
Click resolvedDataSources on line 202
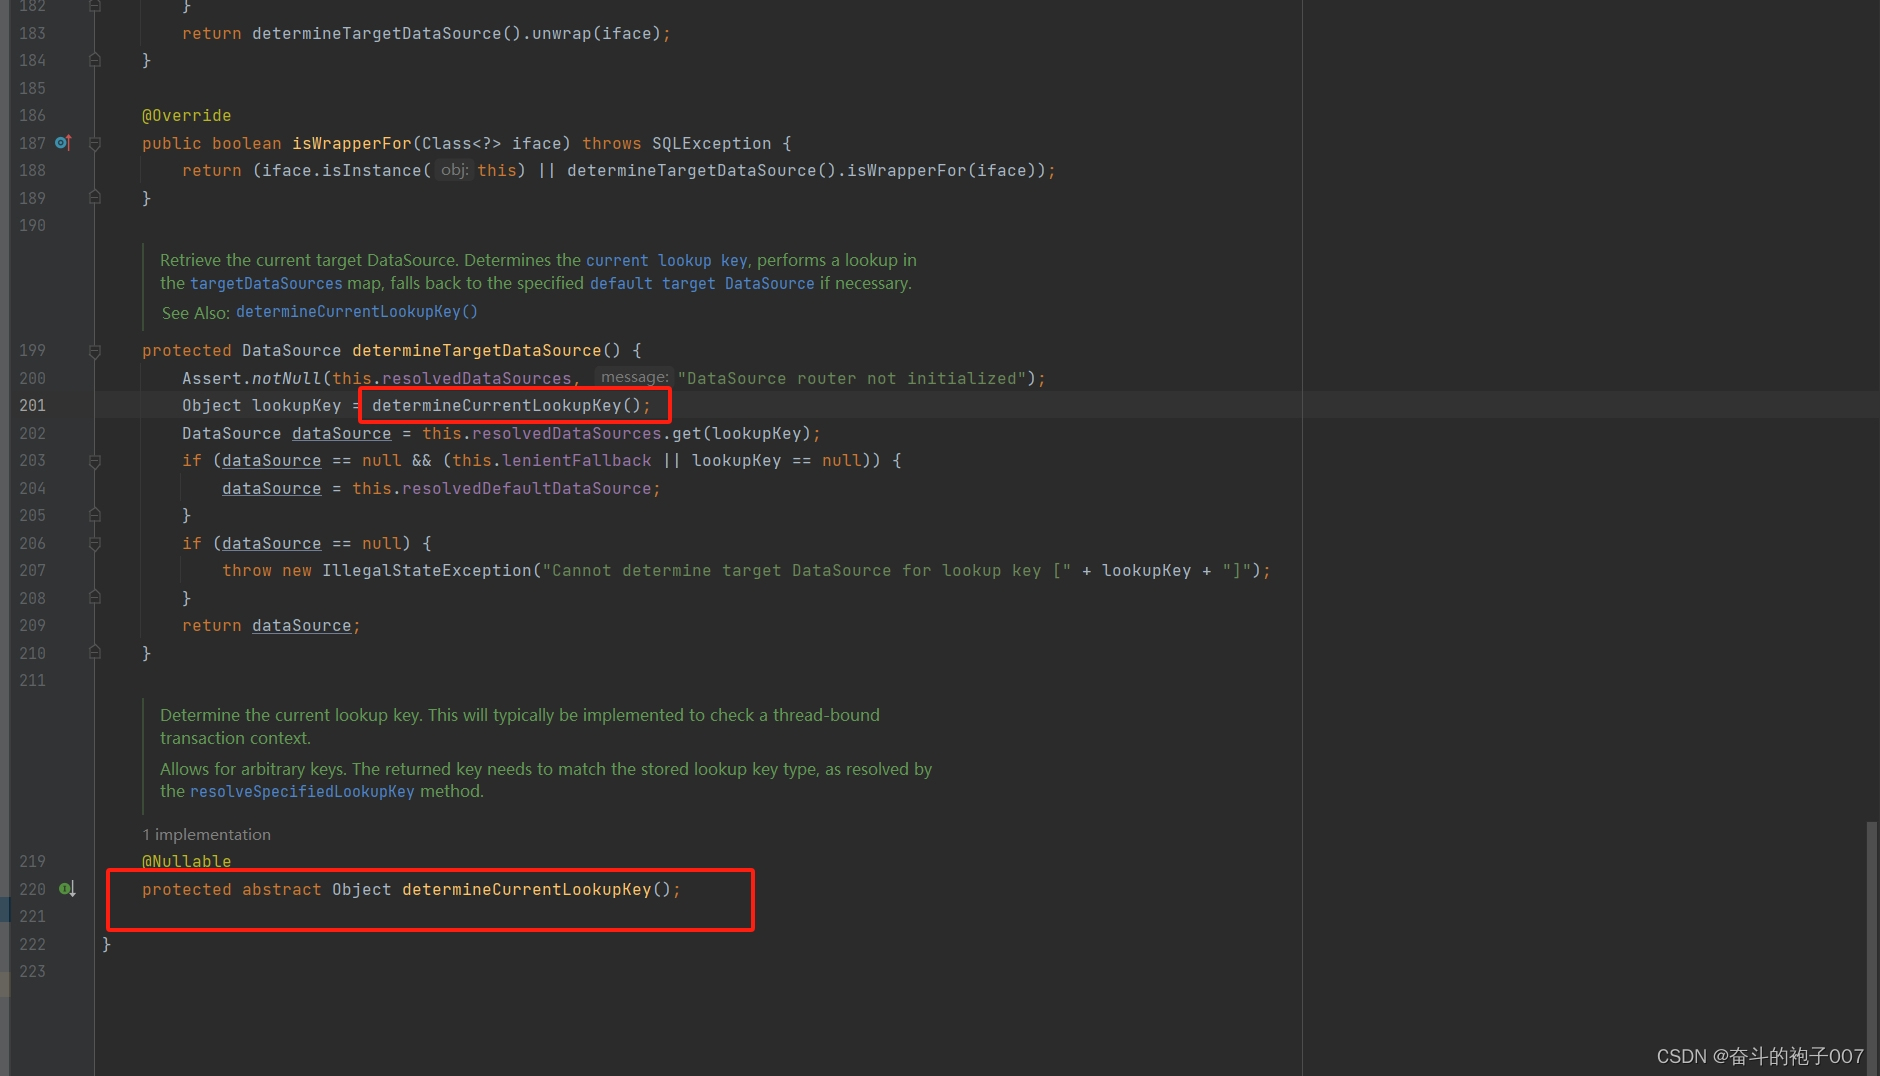pyautogui.click(x=566, y=433)
